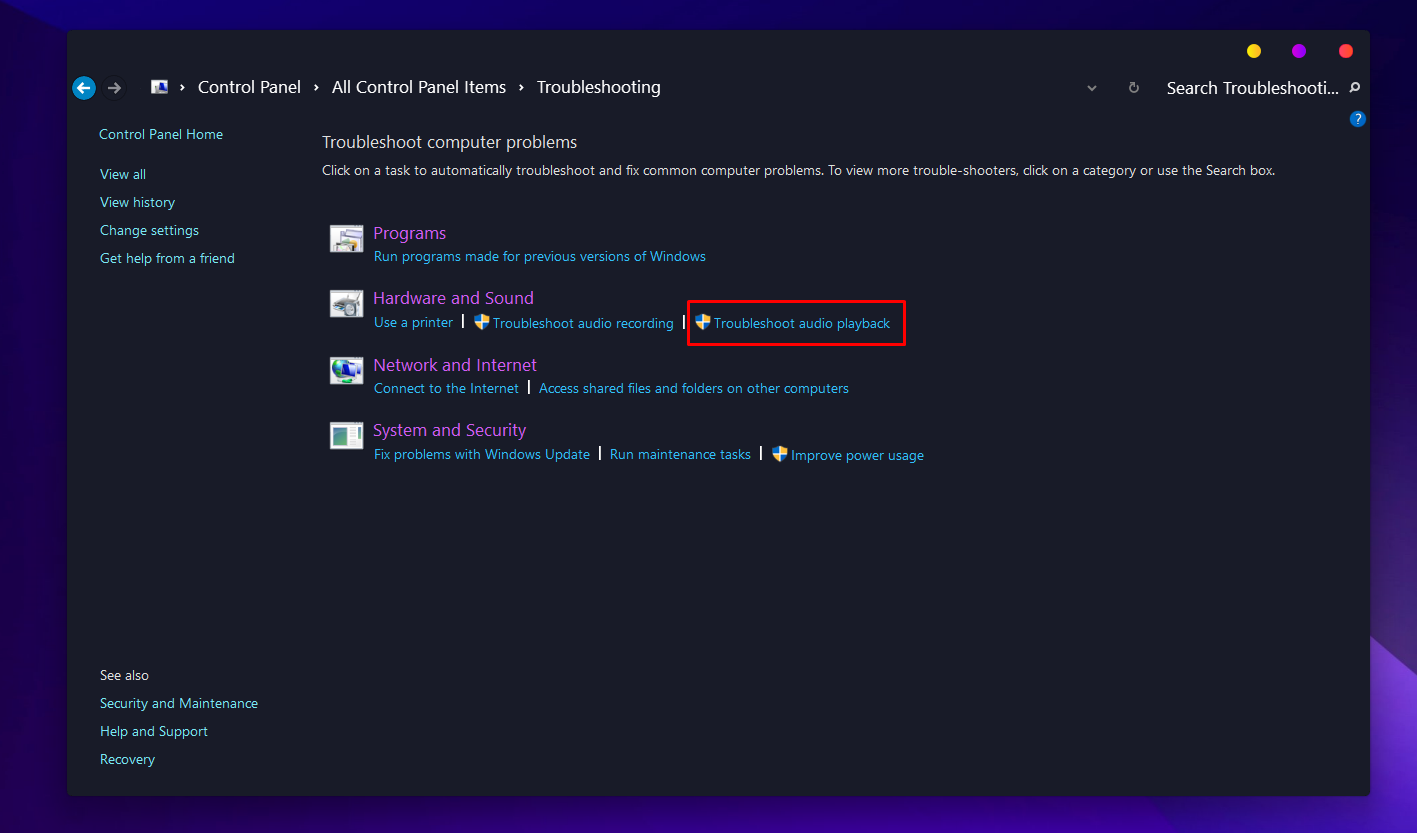Click Connect to the Internet link
The image size is (1417, 833).
(x=446, y=388)
